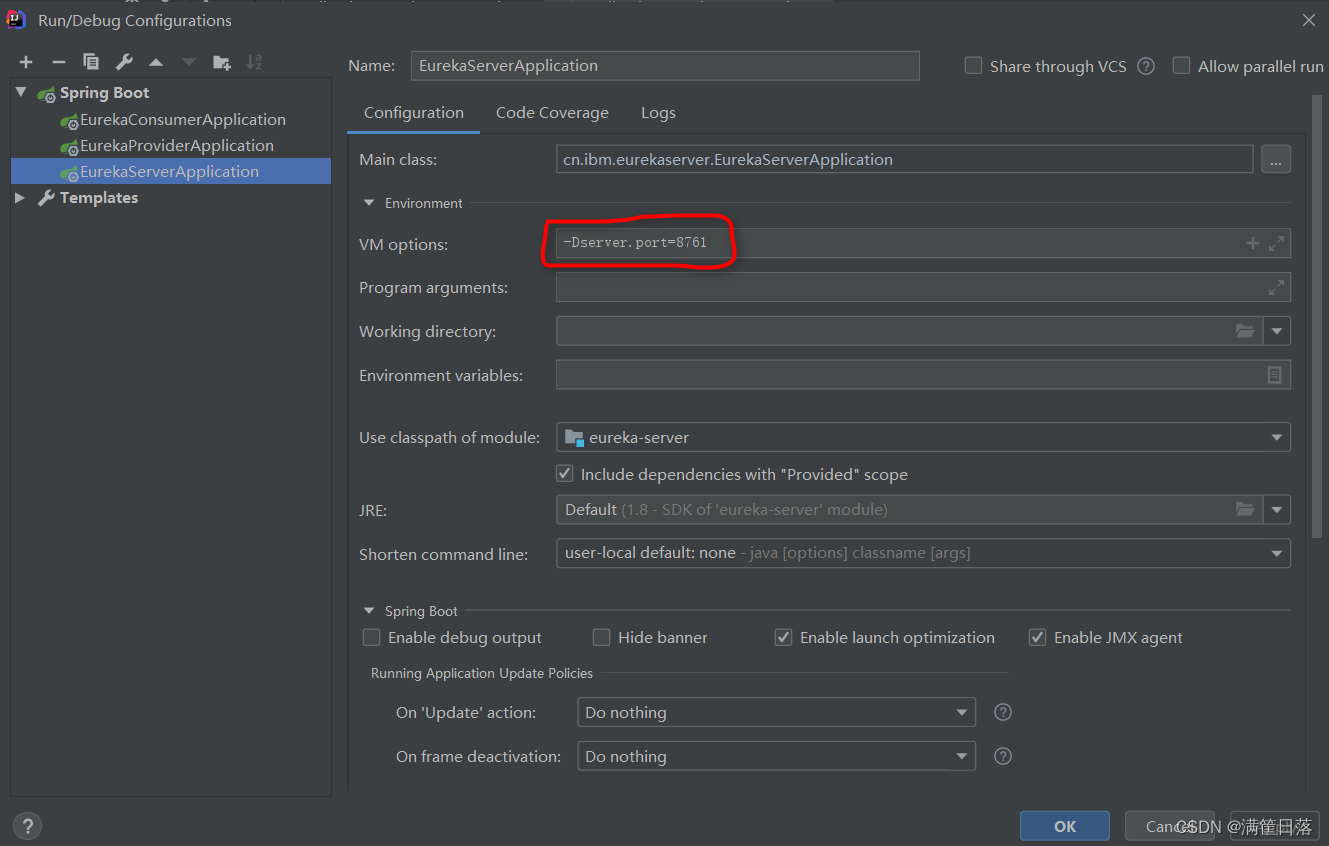This screenshot has height=846, width=1329.
Task: Open help for On 'Update' action
Action: pyautogui.click(x=1003, y=712)
